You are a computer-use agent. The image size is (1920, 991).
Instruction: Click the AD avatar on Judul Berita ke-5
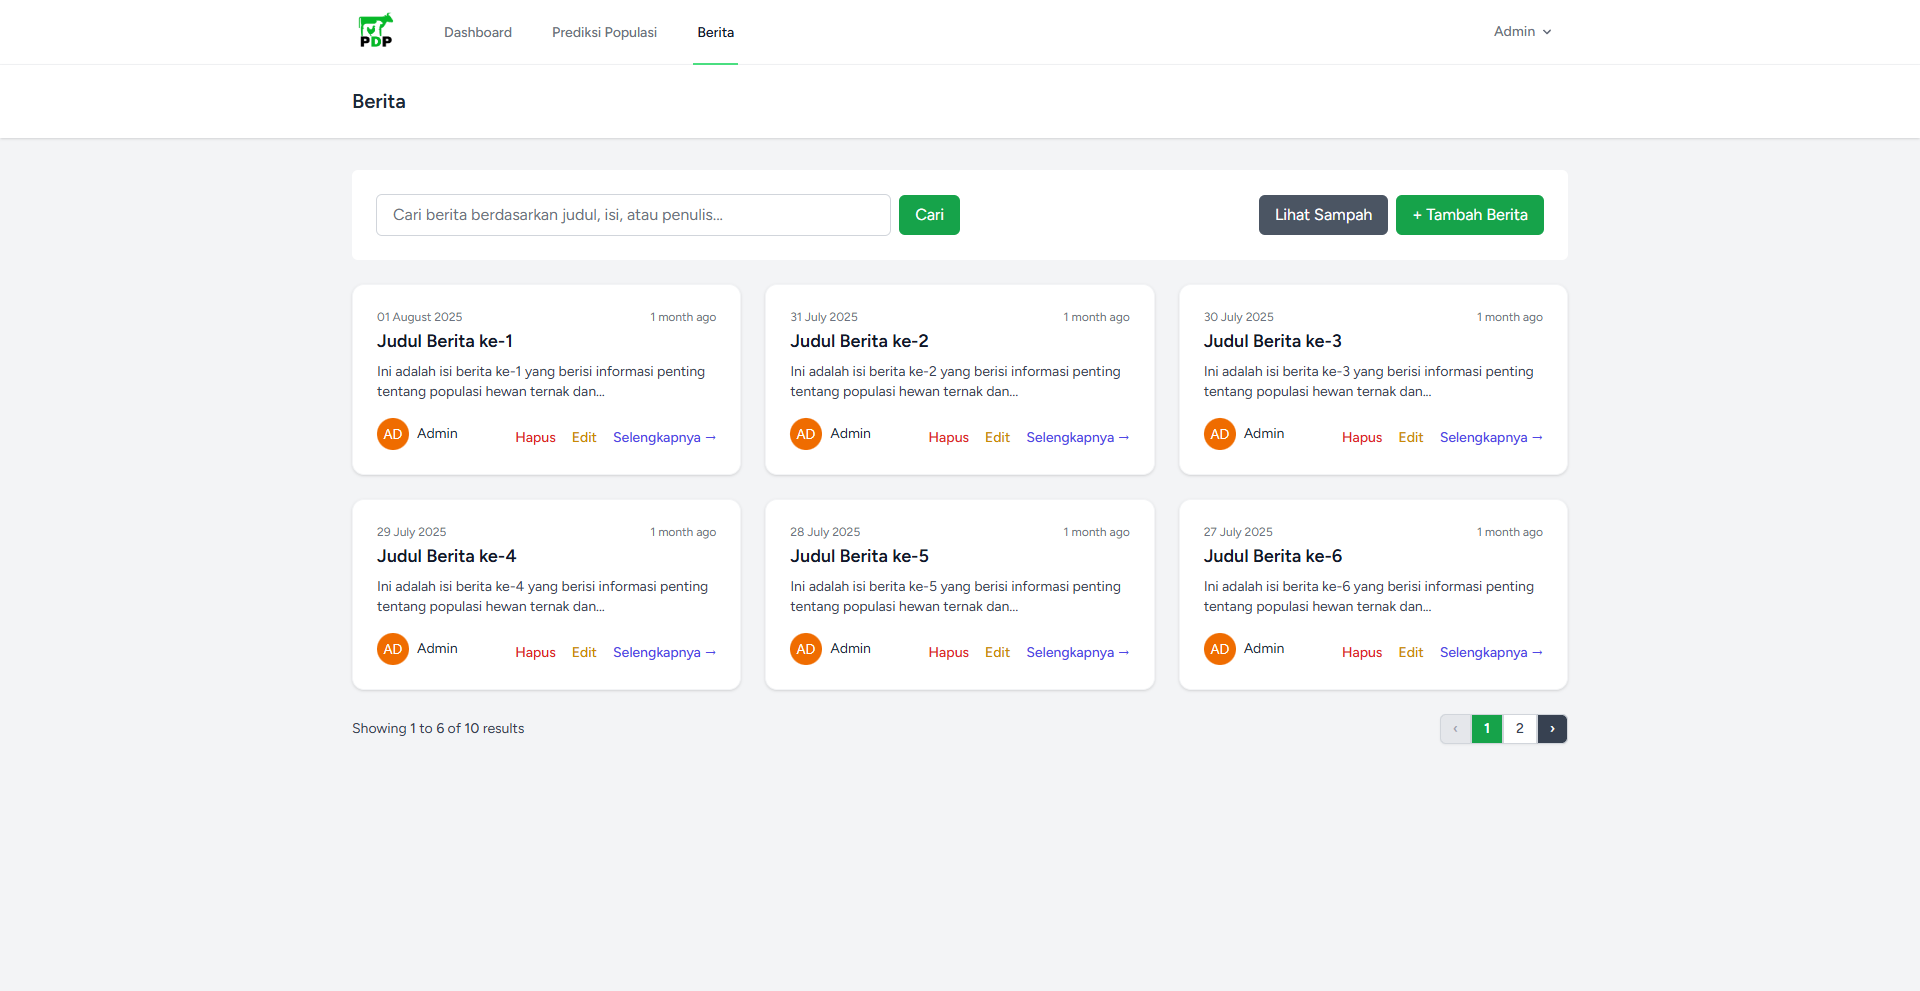pyautogui.click(x=806, y=649)
